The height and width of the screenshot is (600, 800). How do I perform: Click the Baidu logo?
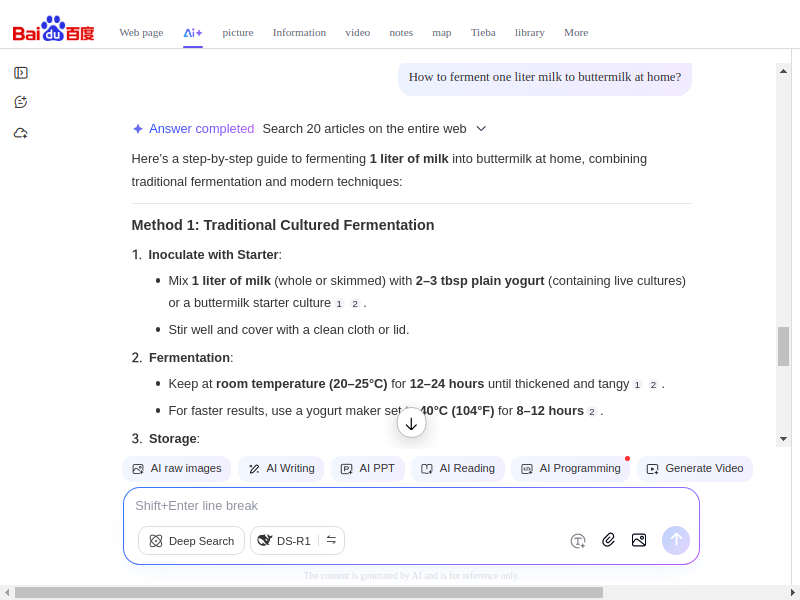(53, 30)
